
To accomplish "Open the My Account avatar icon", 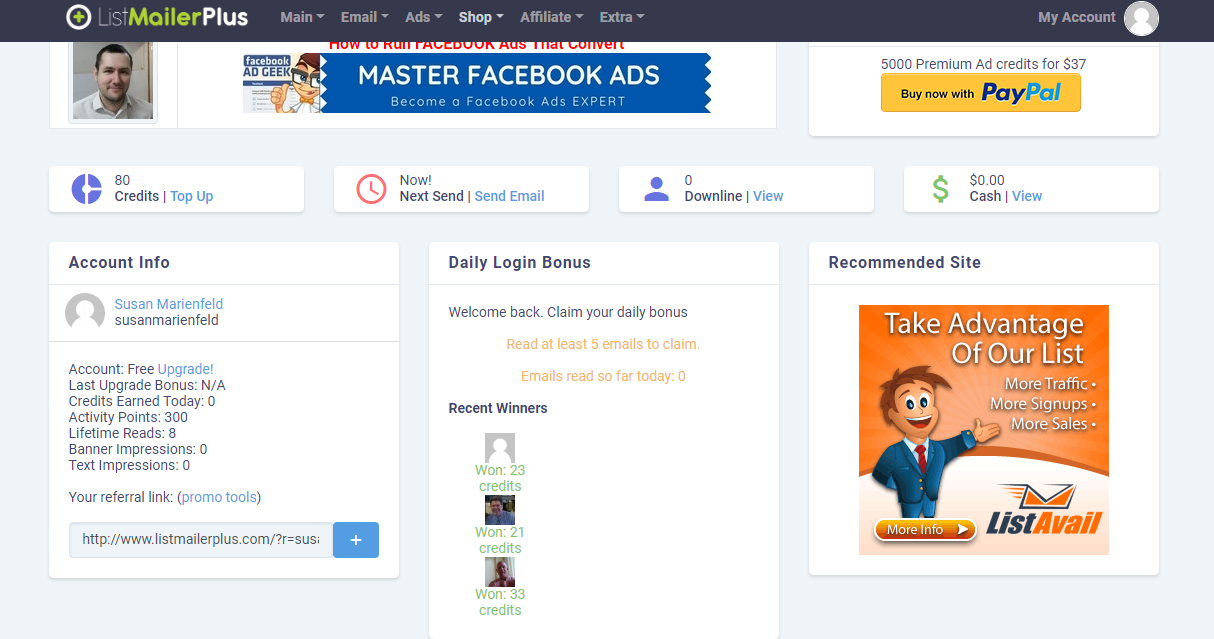I will click(1141, 18).
